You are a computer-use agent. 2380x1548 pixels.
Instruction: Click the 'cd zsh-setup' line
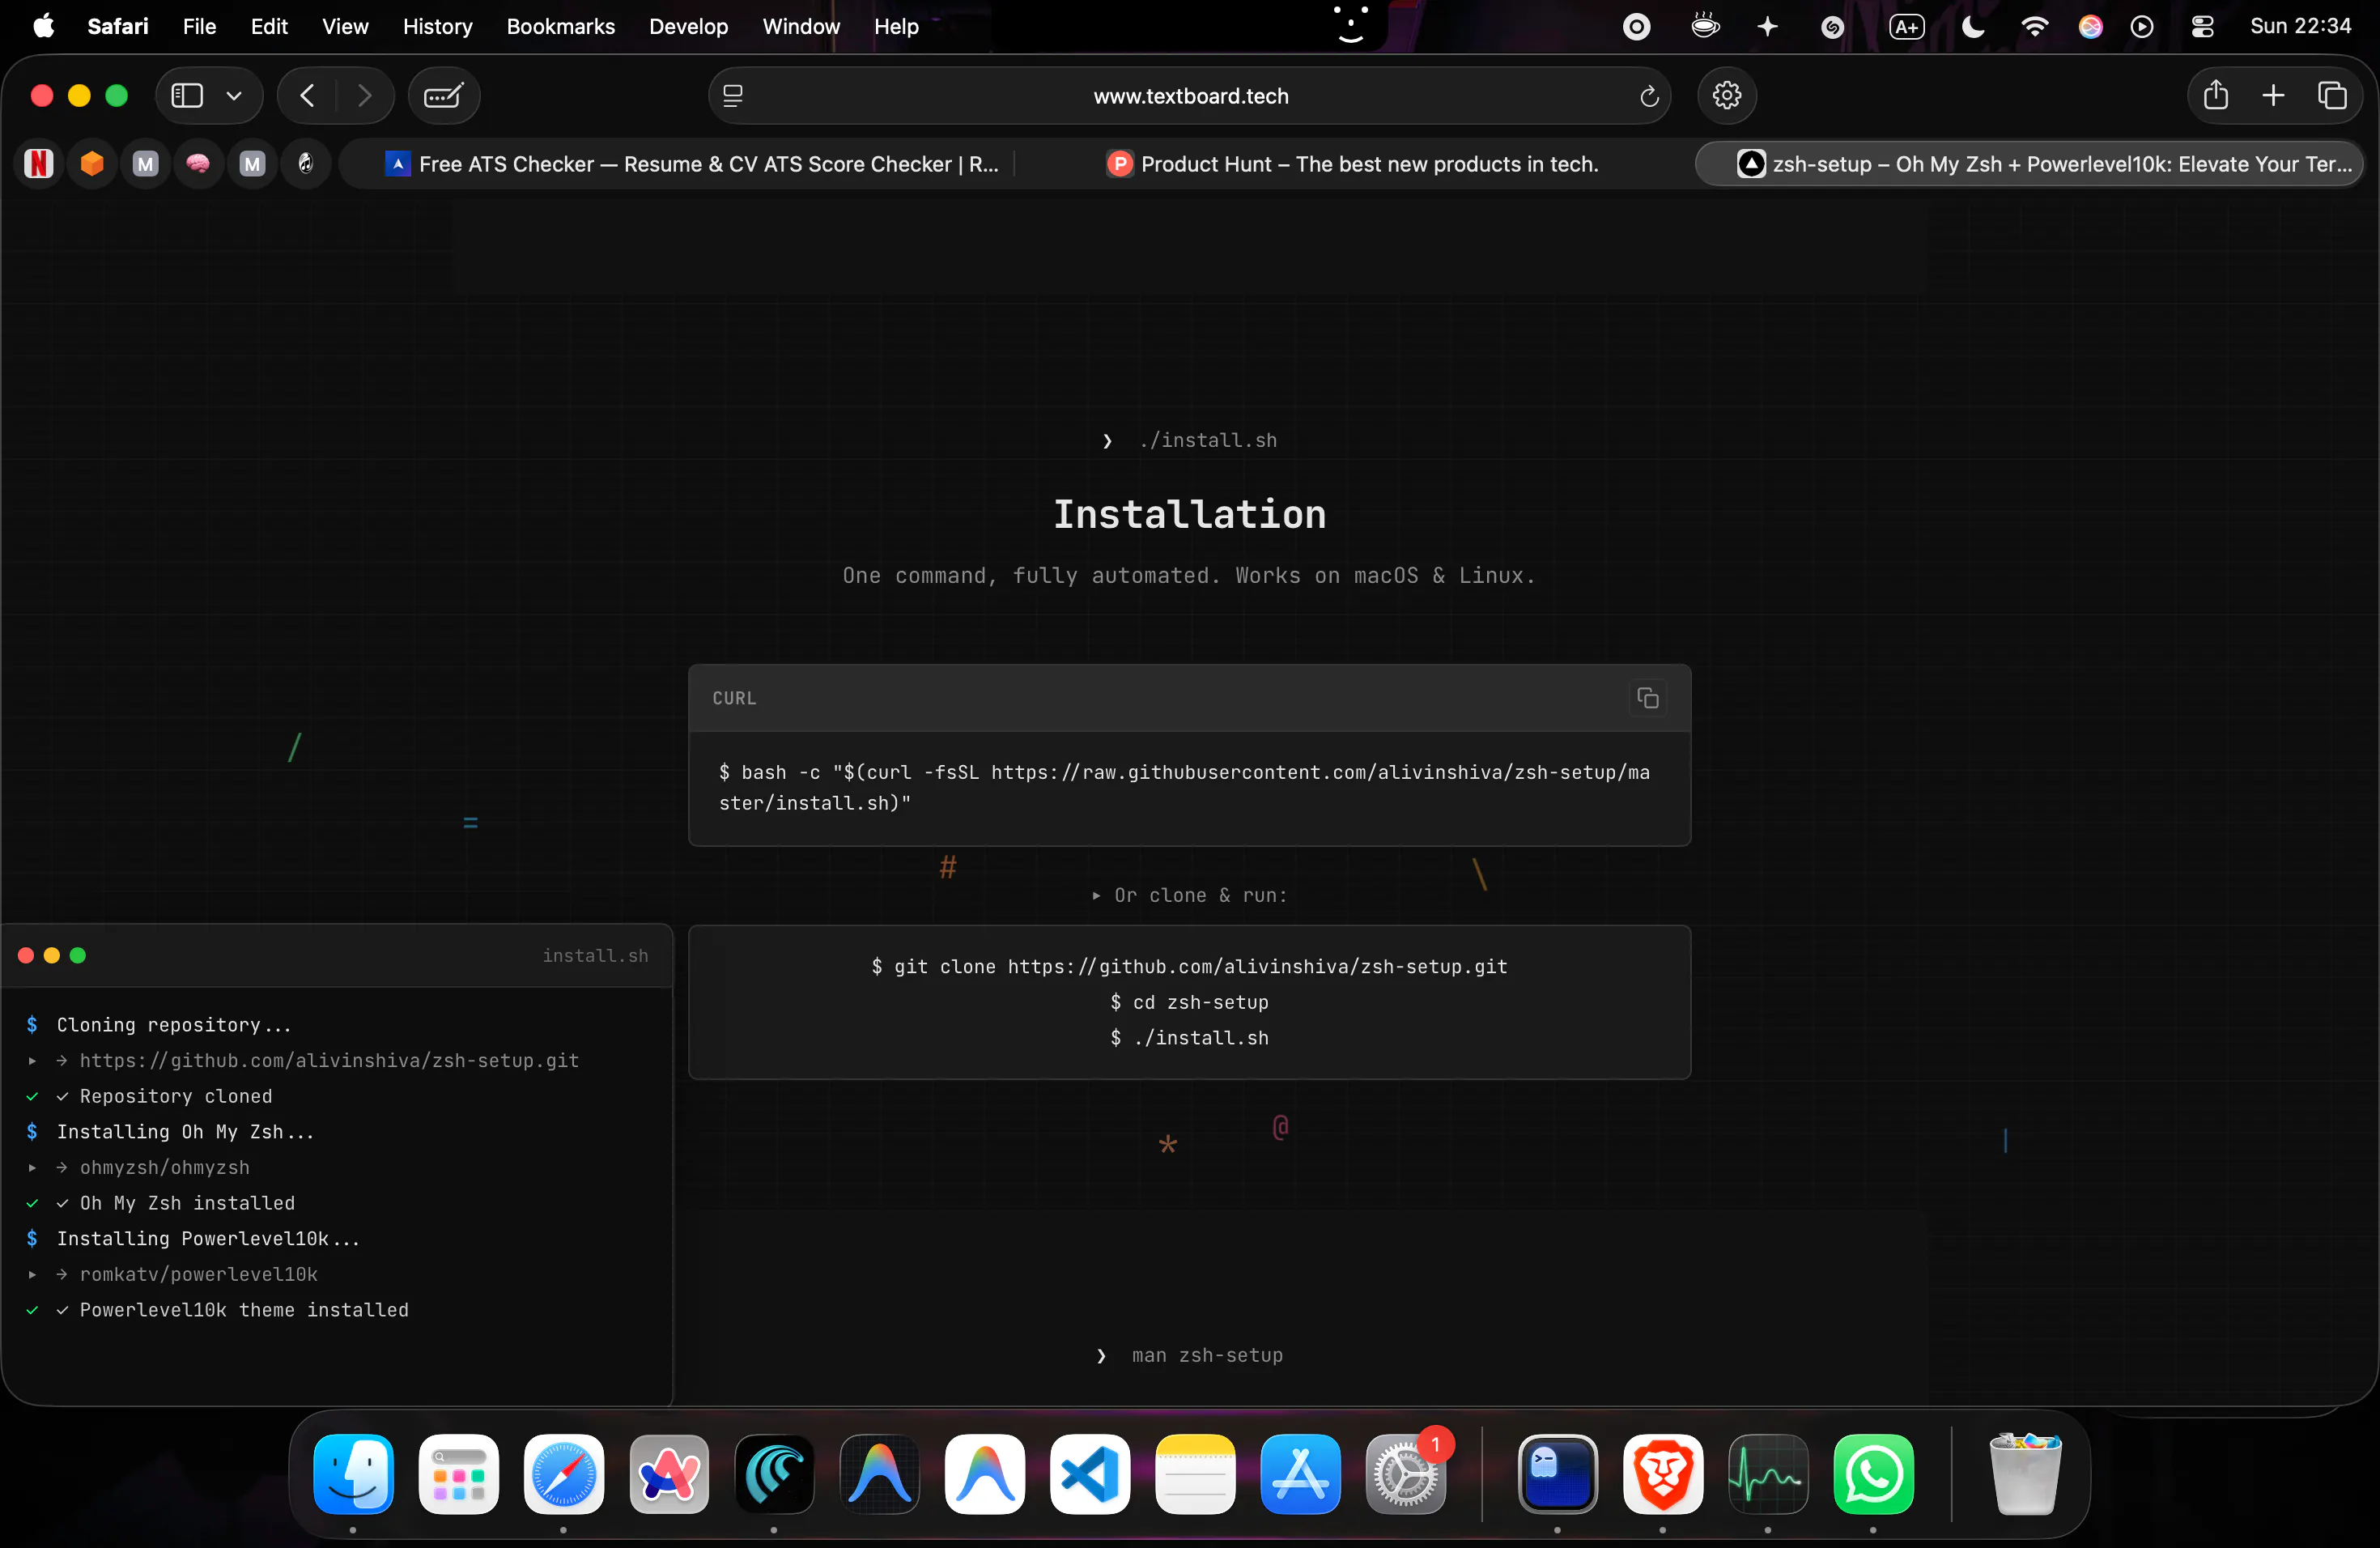pyautogui.click(x=1189, y=1002)
